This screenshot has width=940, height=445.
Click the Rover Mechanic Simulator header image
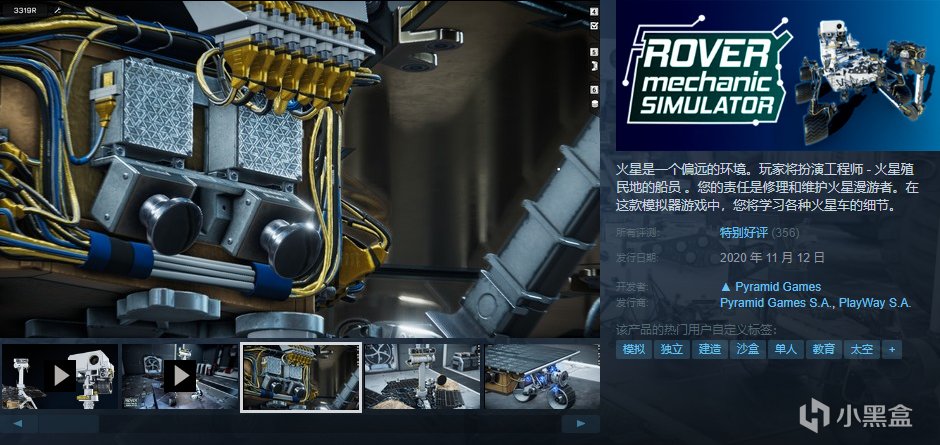[x=778, y=76]
